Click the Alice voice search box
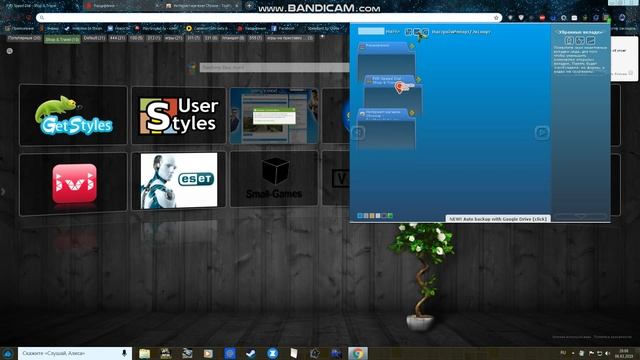This screenshot has height=360, width=640. point(75,353)
